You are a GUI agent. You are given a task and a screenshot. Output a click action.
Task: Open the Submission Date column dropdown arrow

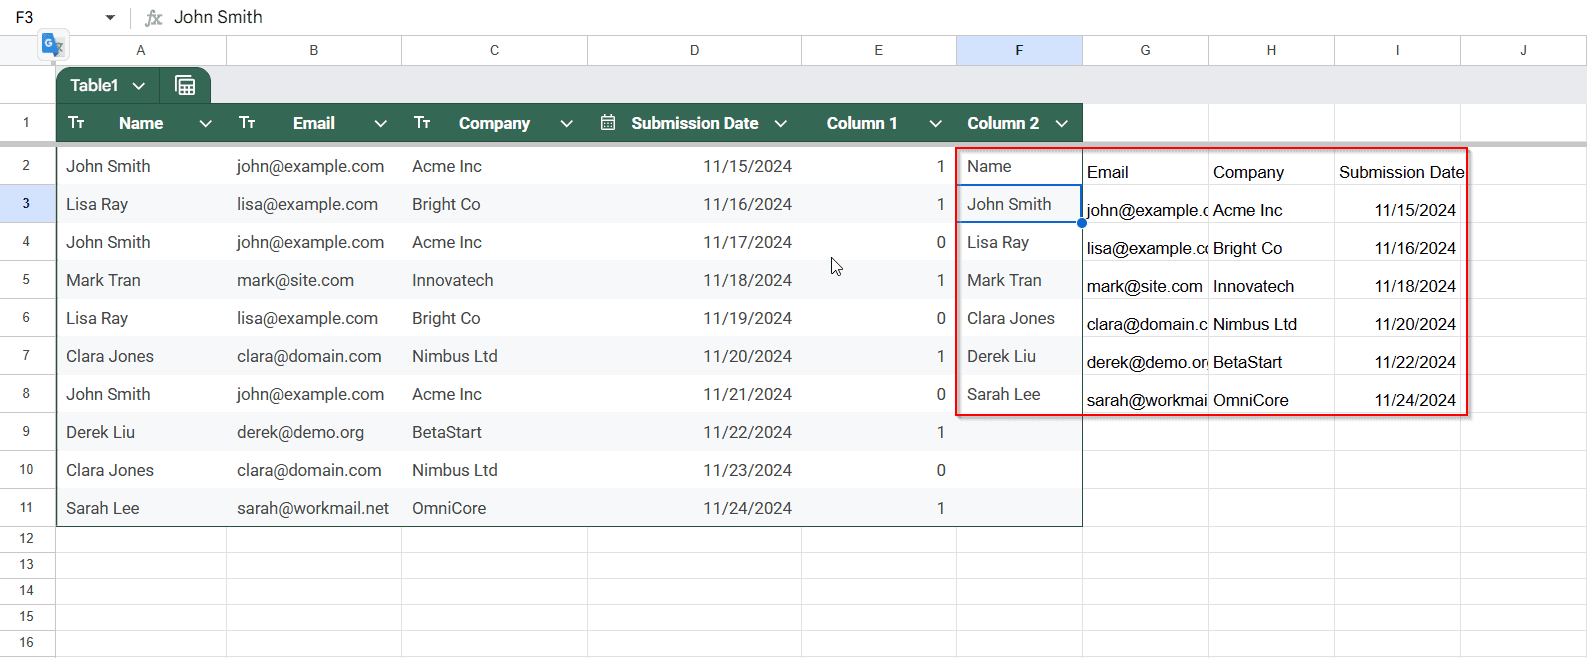[780, 123]
